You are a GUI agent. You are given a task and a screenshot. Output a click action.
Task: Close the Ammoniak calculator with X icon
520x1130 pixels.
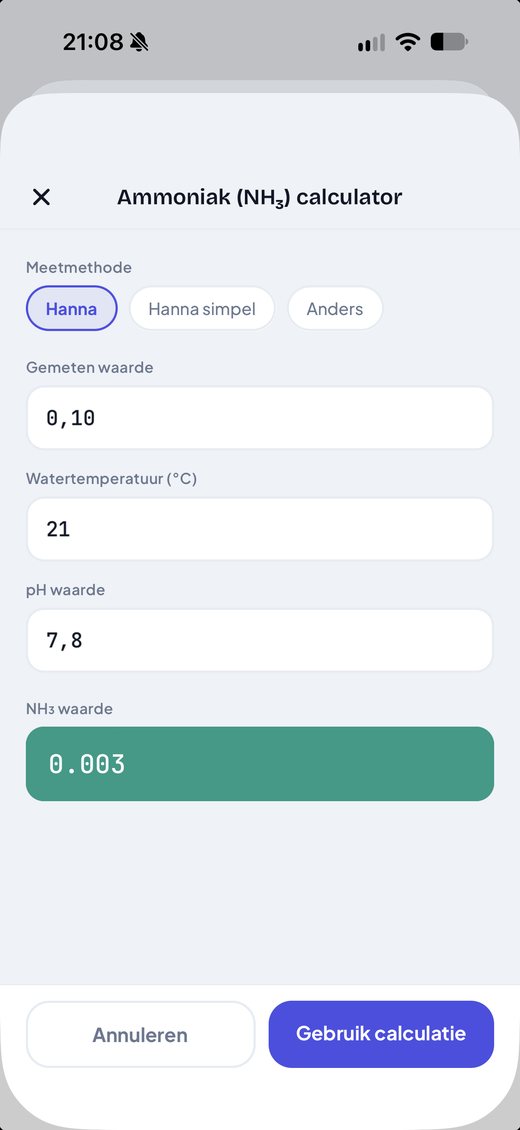pos(42,197)
